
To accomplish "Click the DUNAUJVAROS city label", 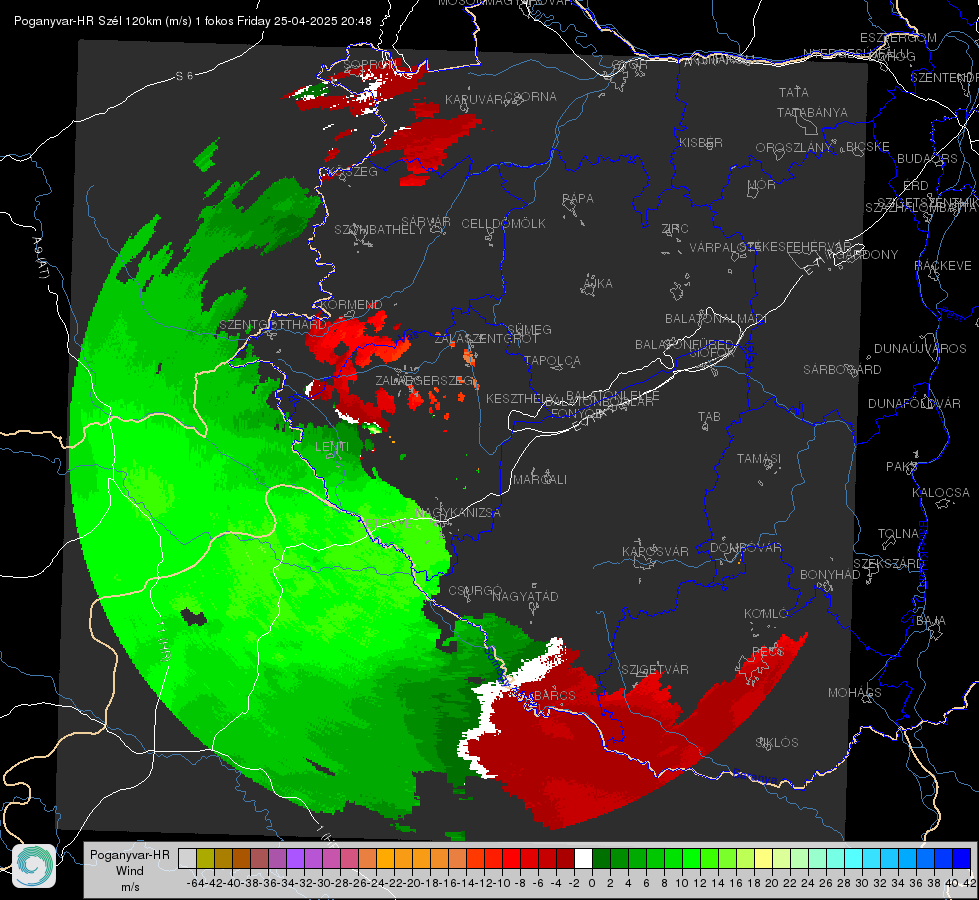I will pyautogui.click(x=920, y=349).
